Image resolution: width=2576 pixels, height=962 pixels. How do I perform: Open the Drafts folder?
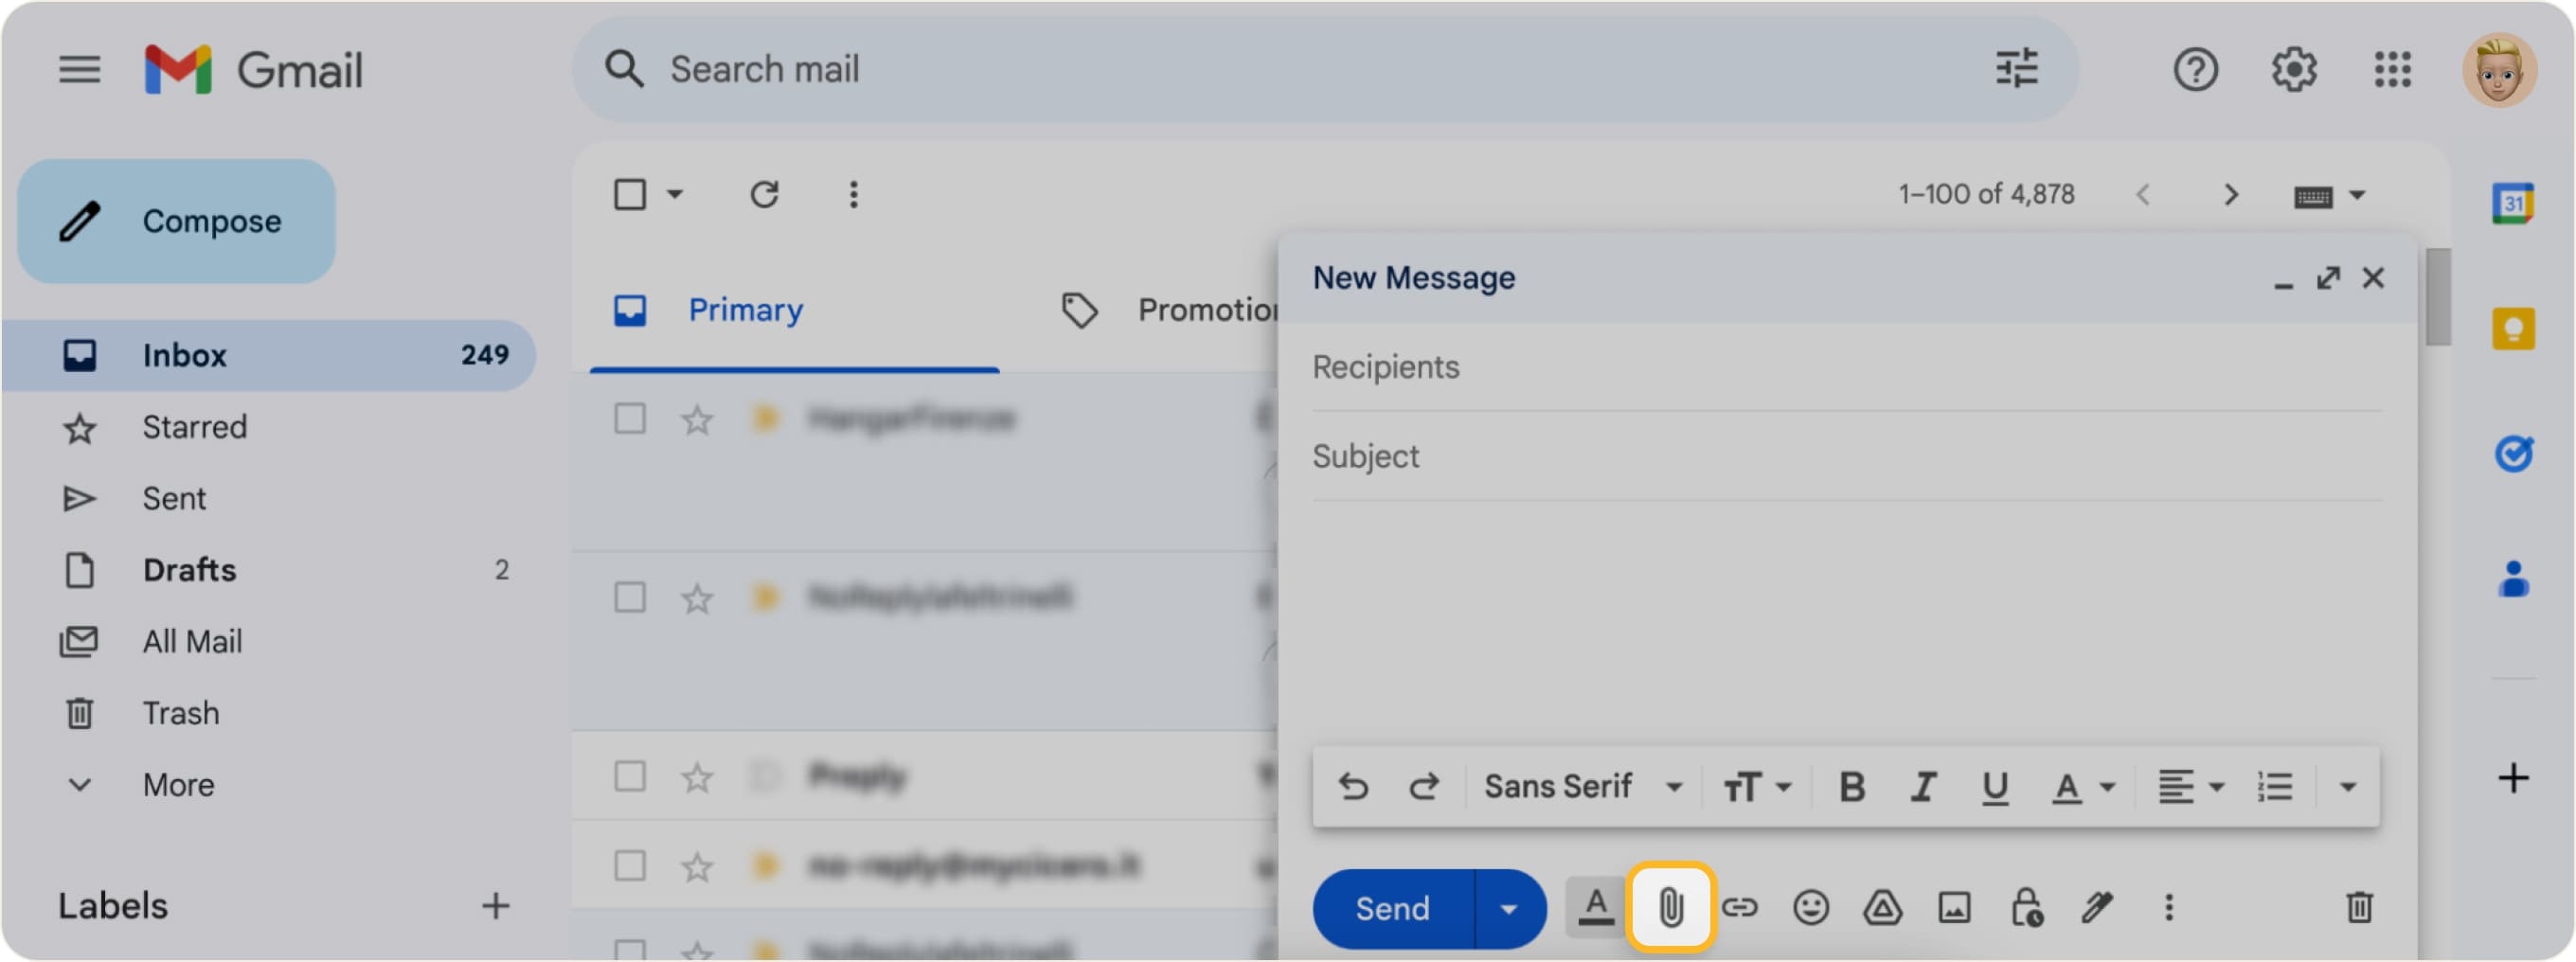point(190,569)
